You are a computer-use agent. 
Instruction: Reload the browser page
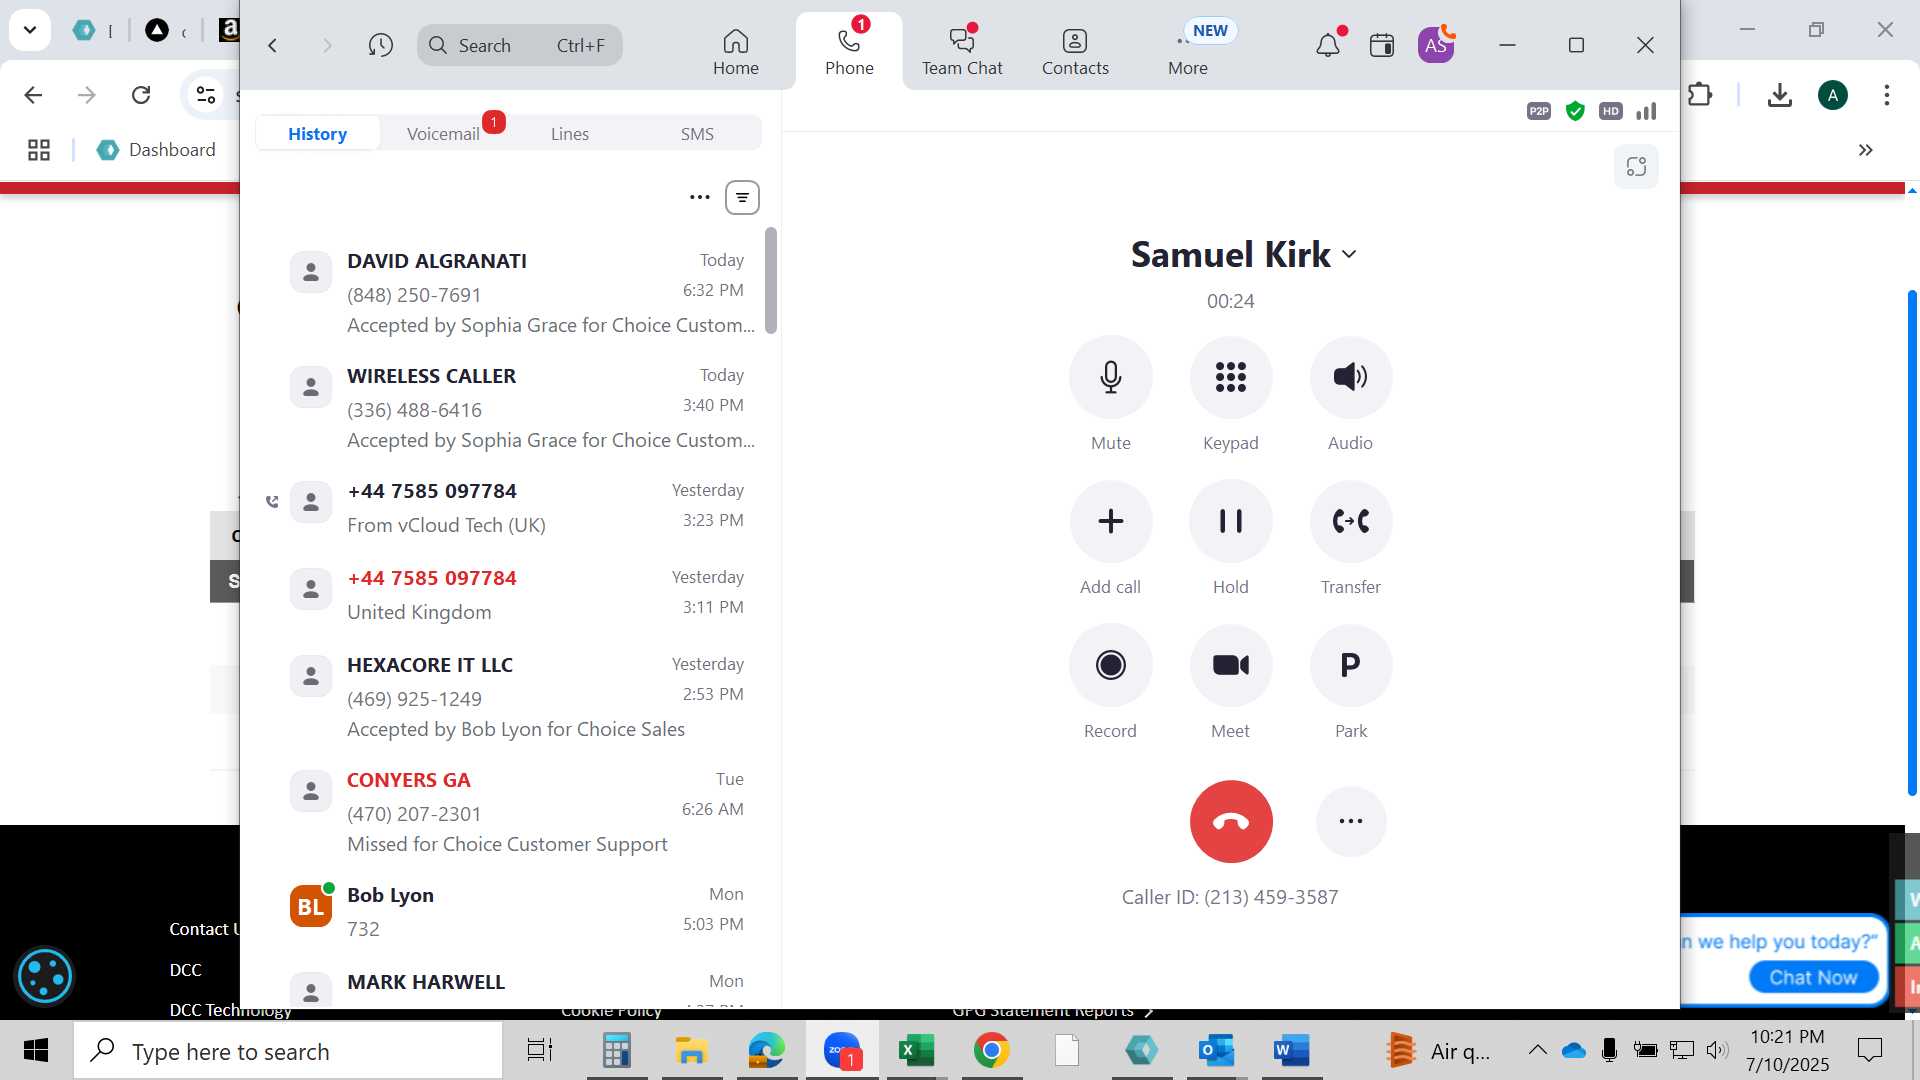click(x=141, y=95)
